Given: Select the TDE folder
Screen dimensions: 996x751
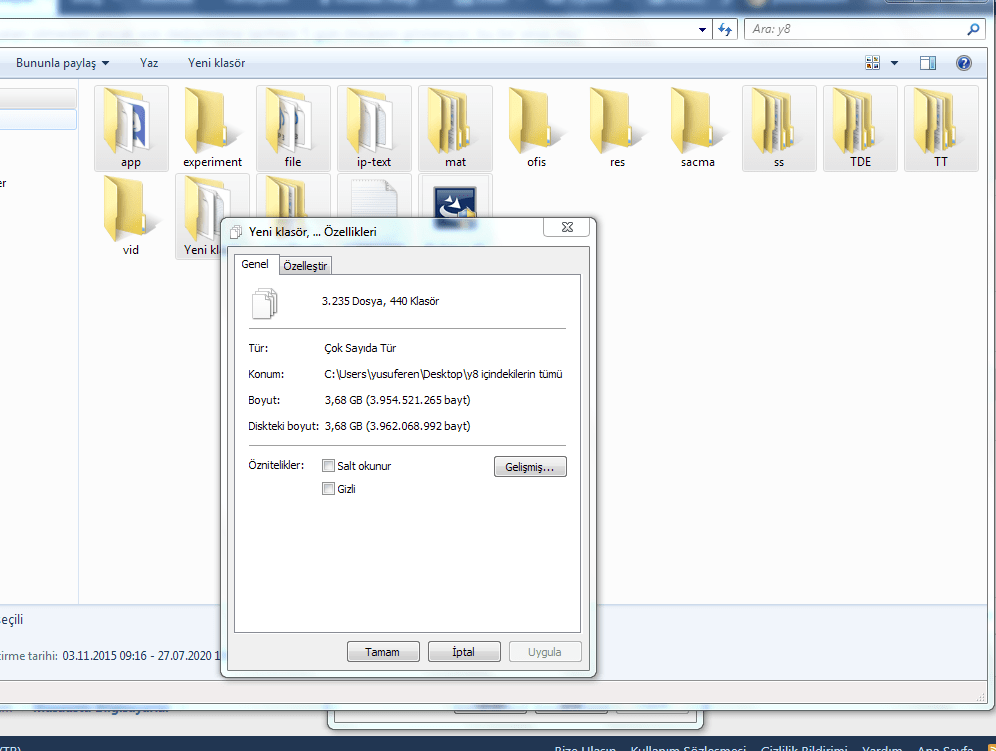Looking at the screenshot, I should tap(860, 128).
